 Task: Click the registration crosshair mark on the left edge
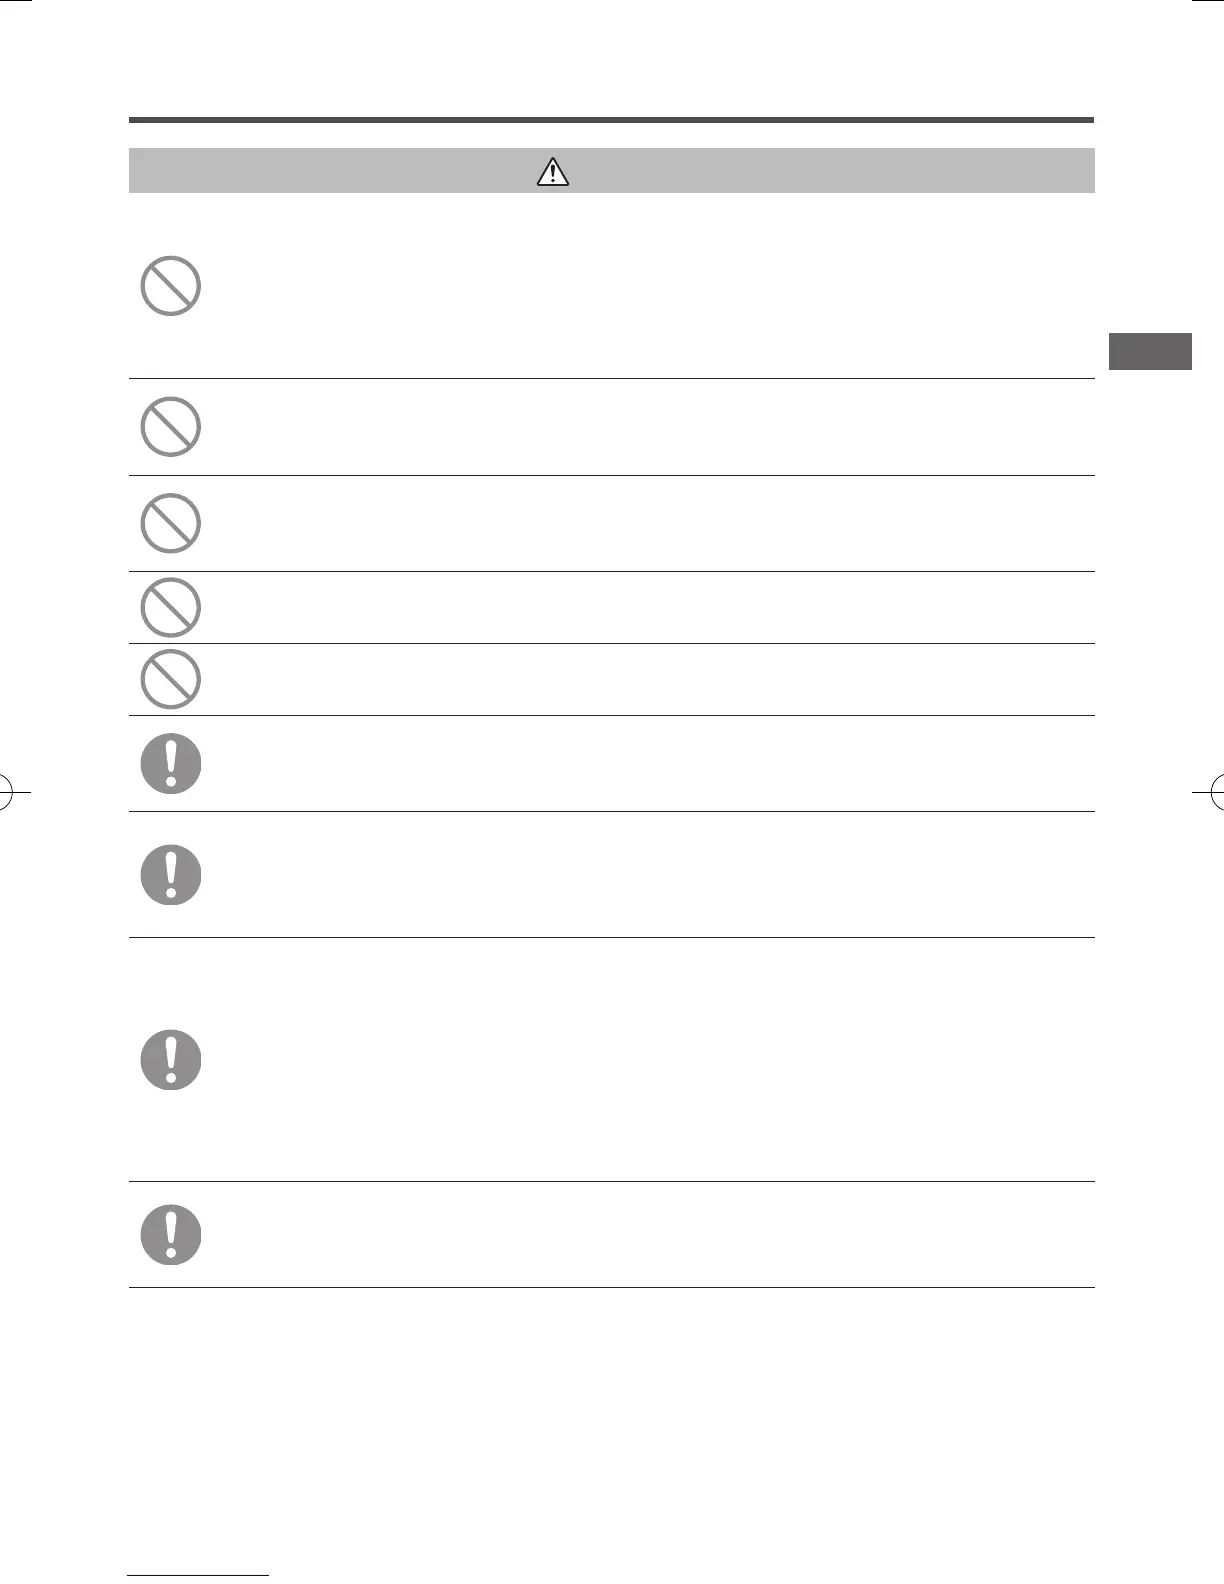12,792
